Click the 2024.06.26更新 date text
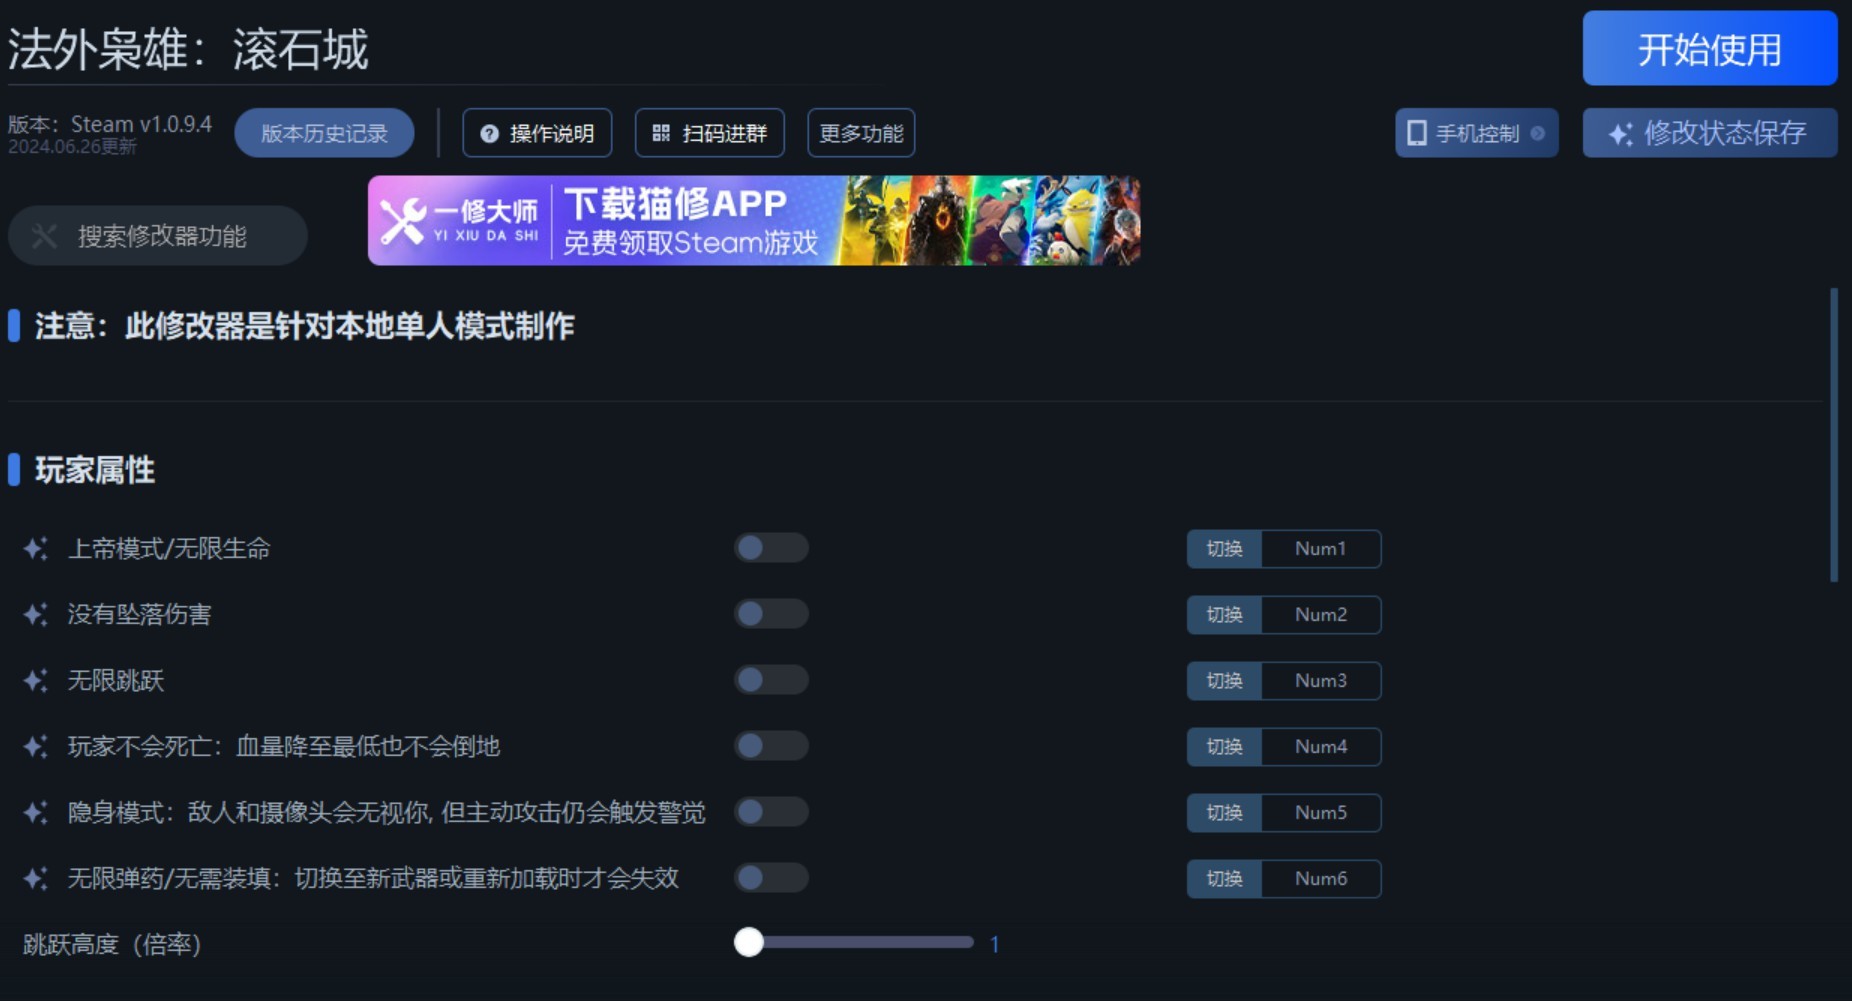The image size is (1852, 1001). pos(72,147)
